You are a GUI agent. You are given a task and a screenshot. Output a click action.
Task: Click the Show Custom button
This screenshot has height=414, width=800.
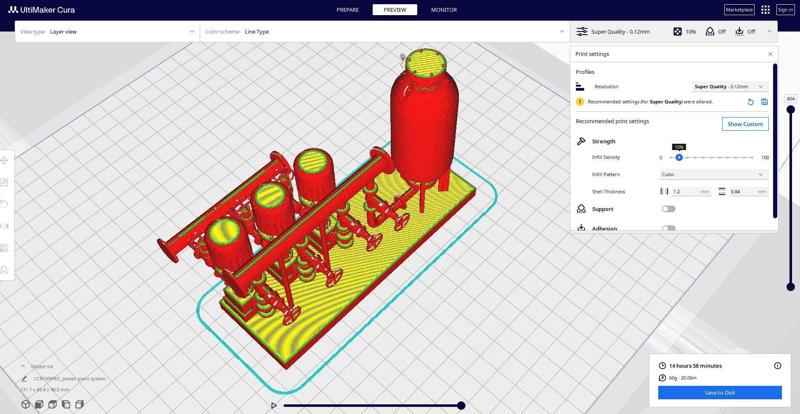tap(745, 124)
